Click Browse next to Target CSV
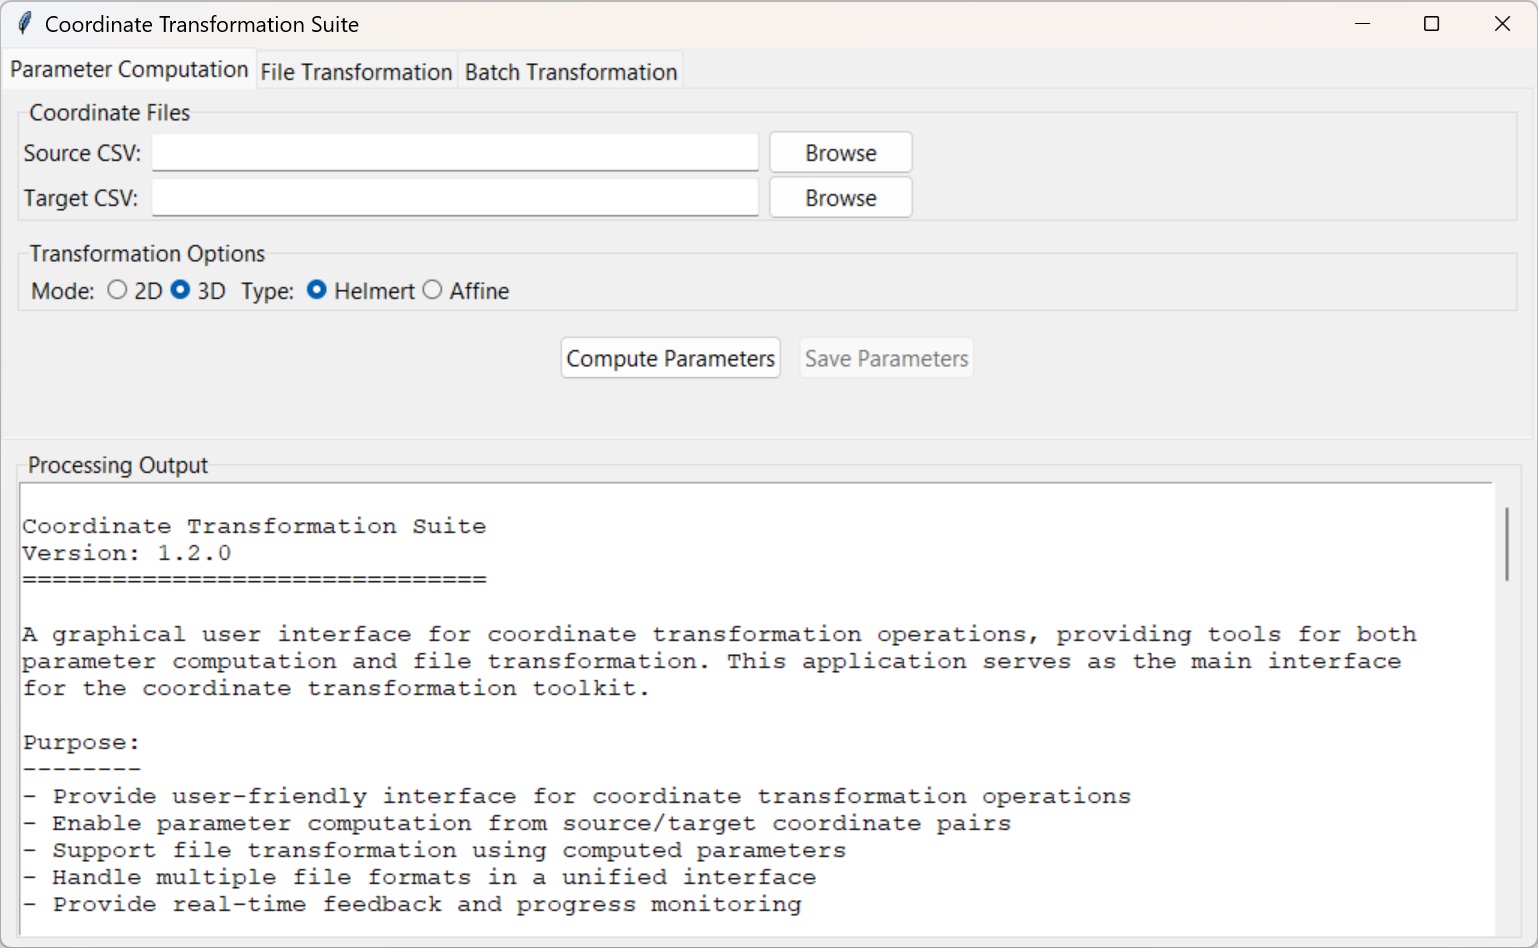This screenshot has width=1538, height=948. (839, 197)
